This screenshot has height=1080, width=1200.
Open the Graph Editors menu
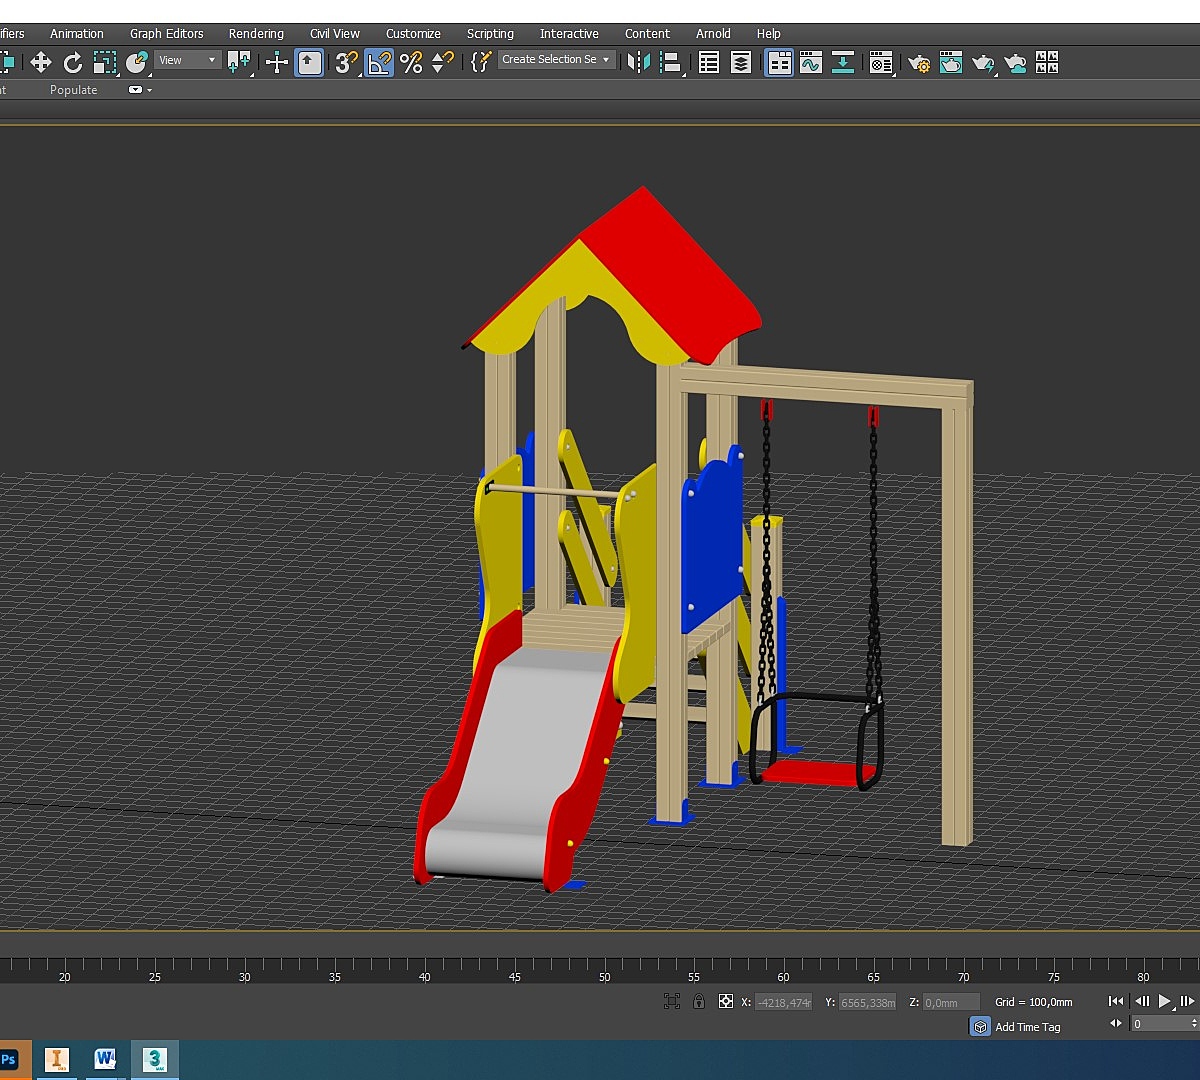[166, 33]
